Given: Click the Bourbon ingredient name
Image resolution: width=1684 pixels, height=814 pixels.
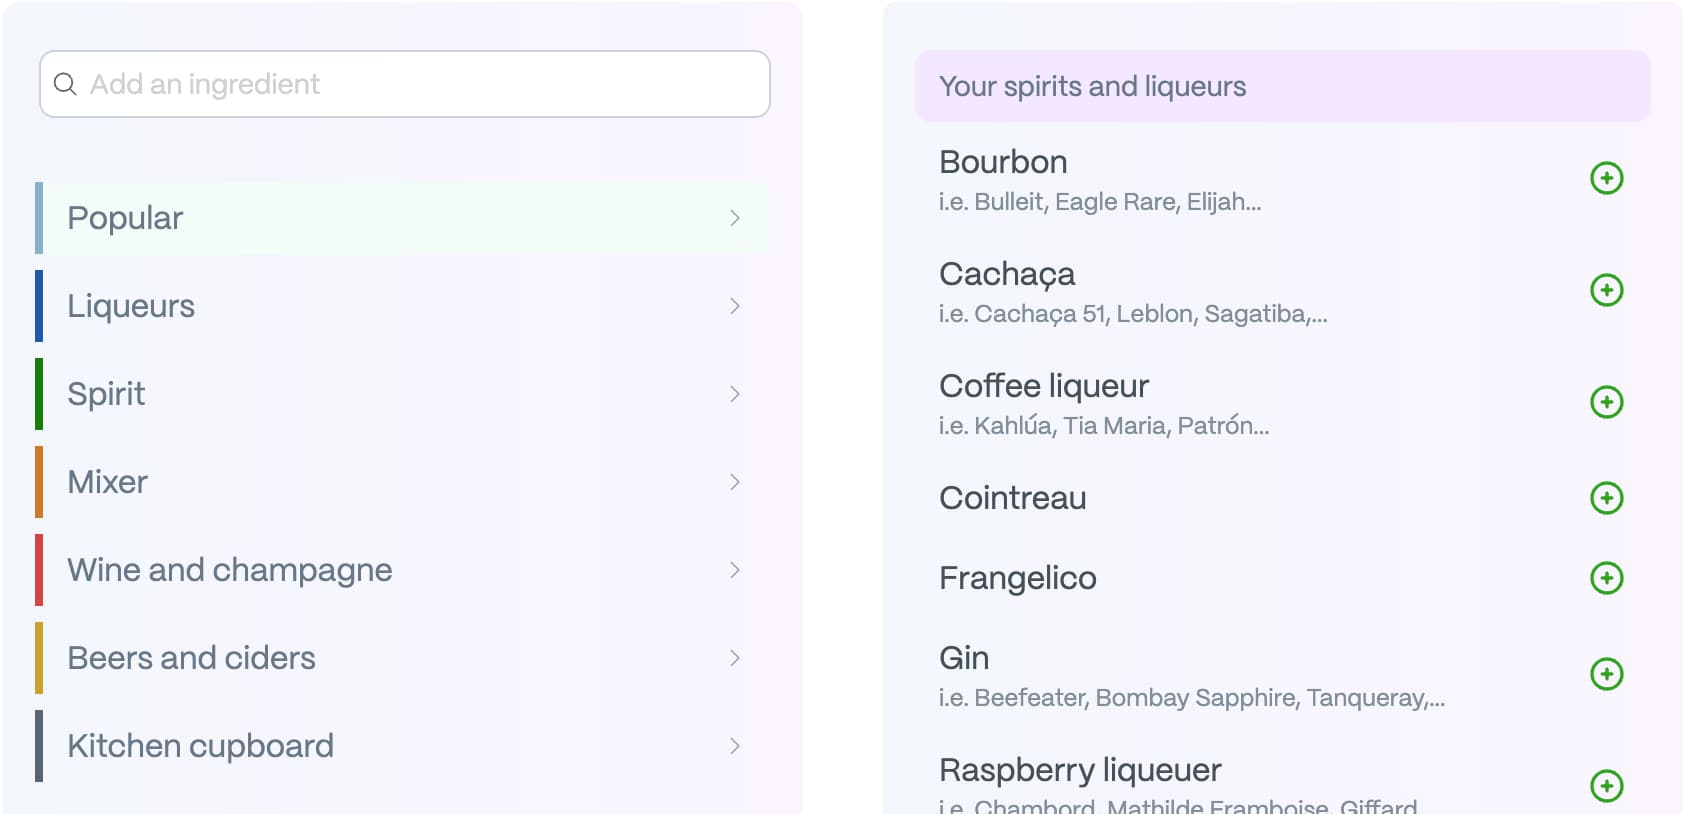Looking at the screenshot, I should click(x=1003, y=162).
